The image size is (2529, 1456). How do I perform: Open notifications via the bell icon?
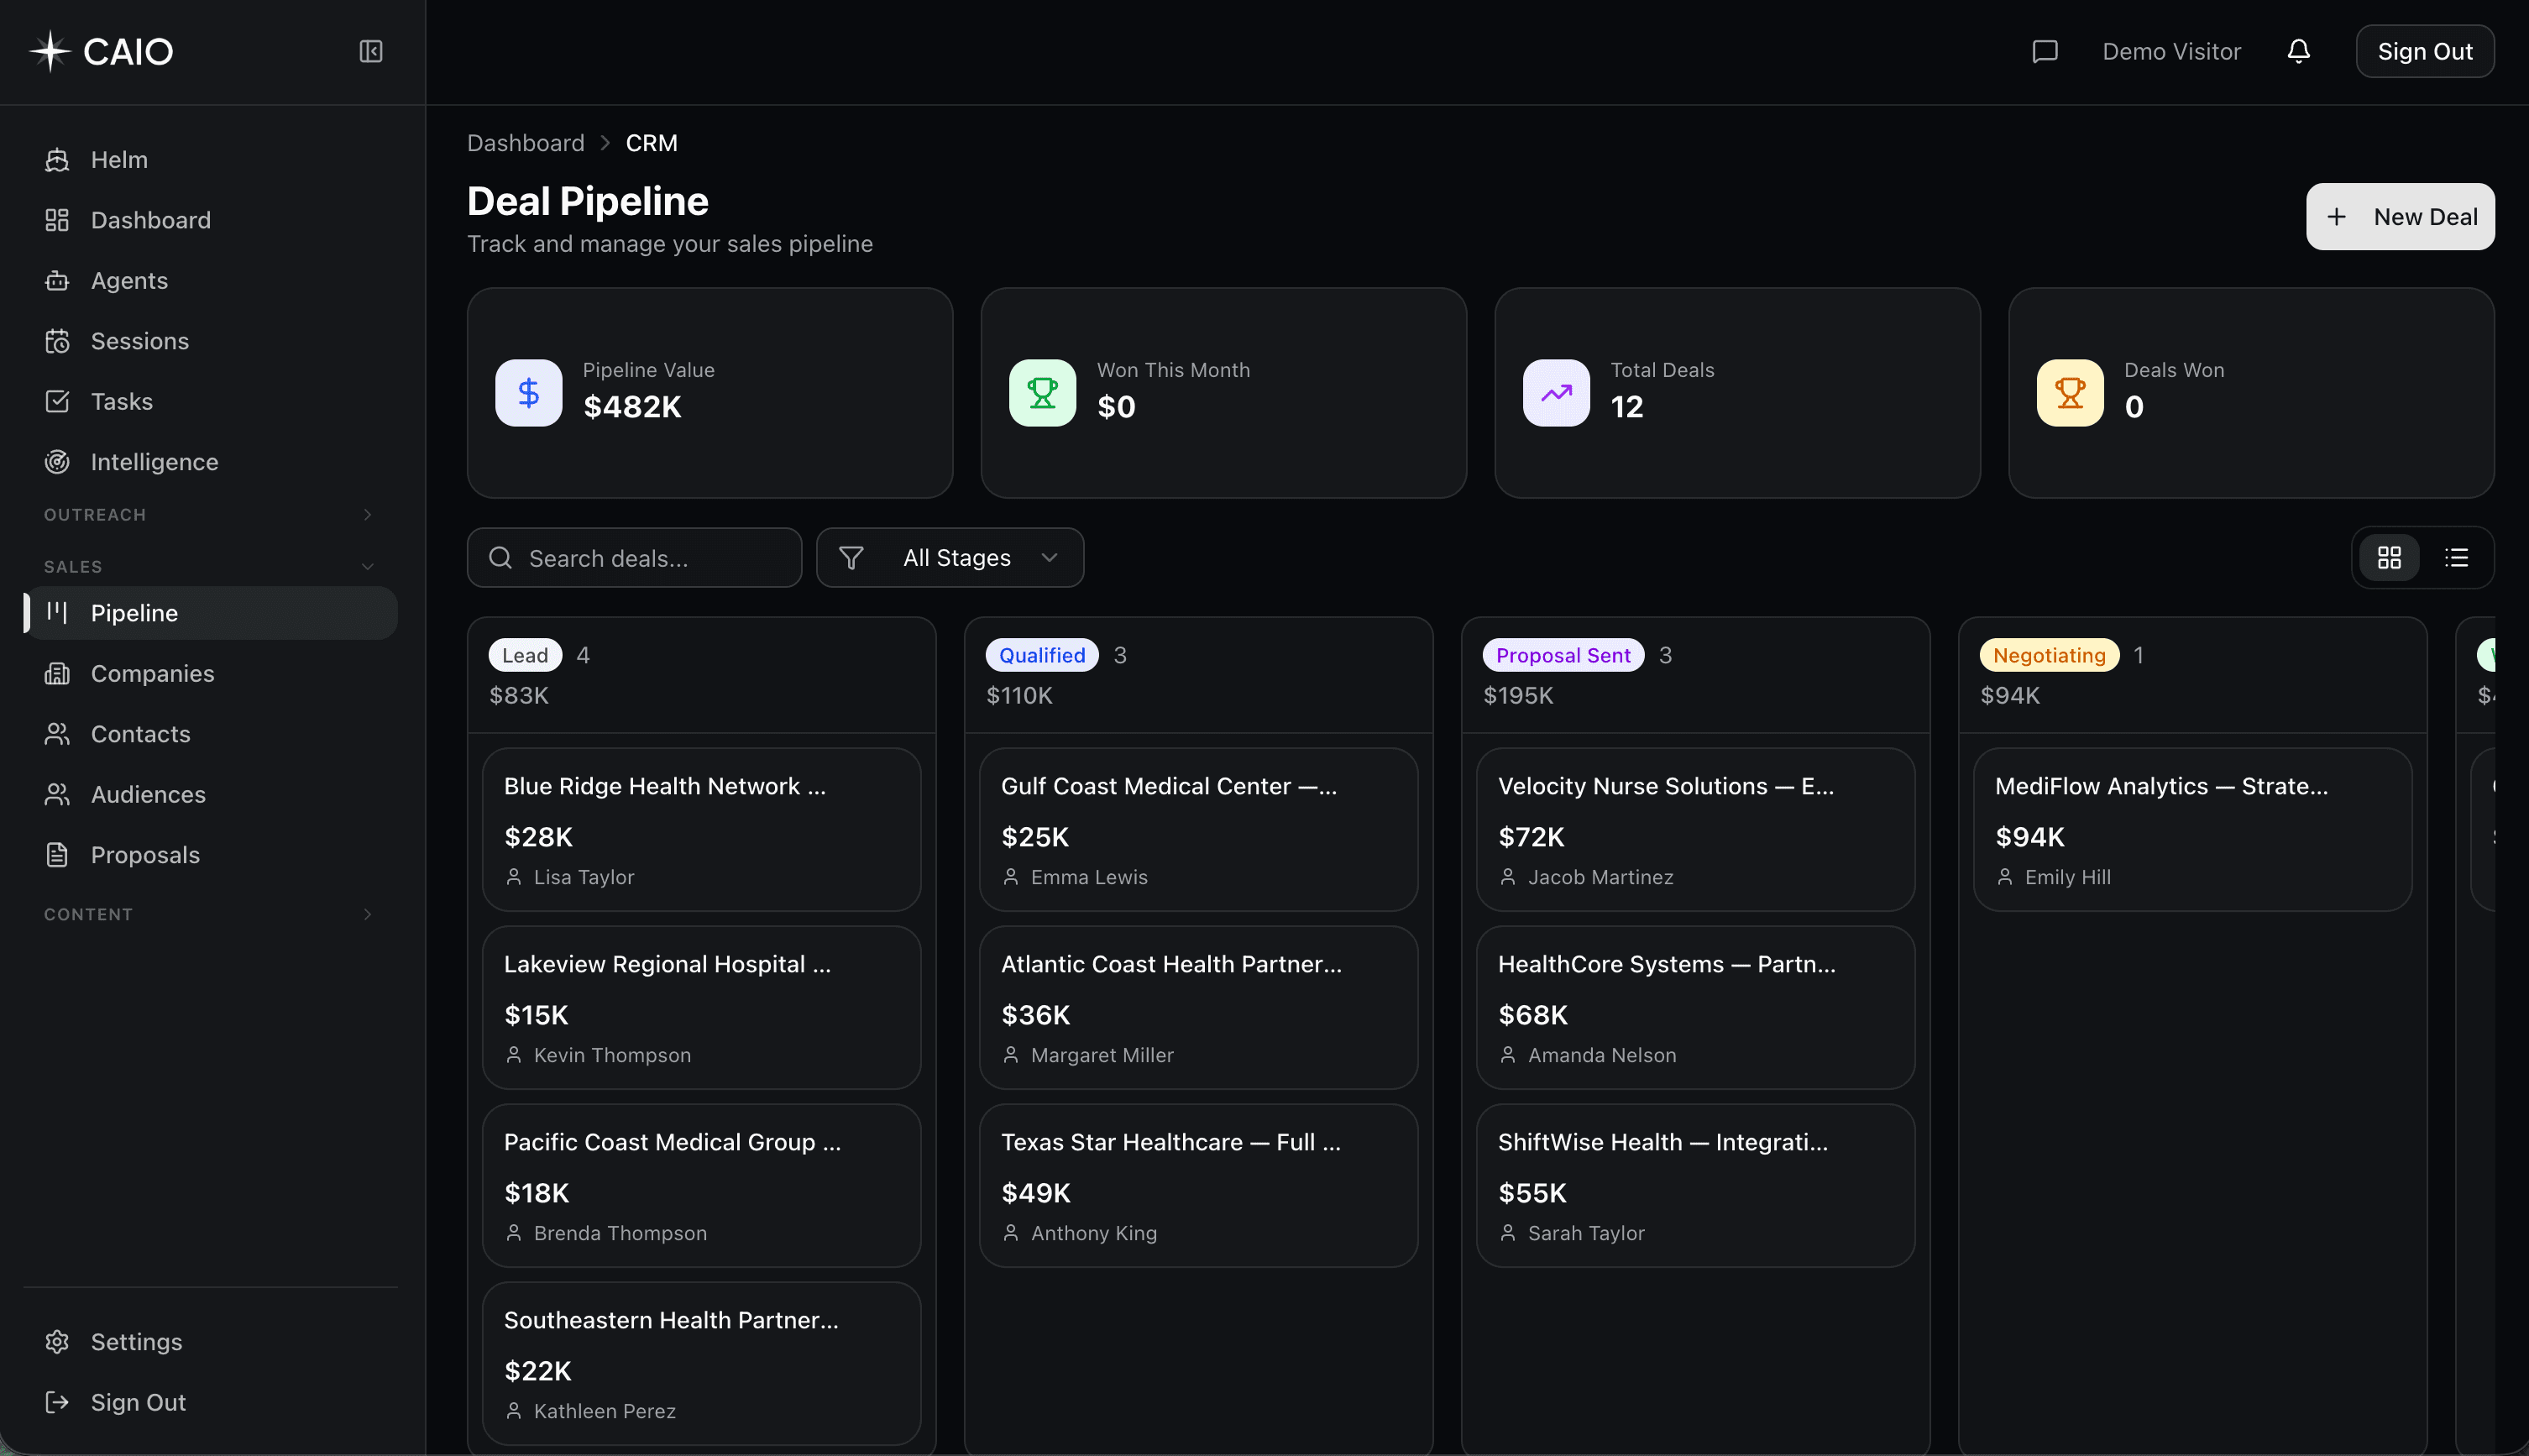tap(2298, 51)
